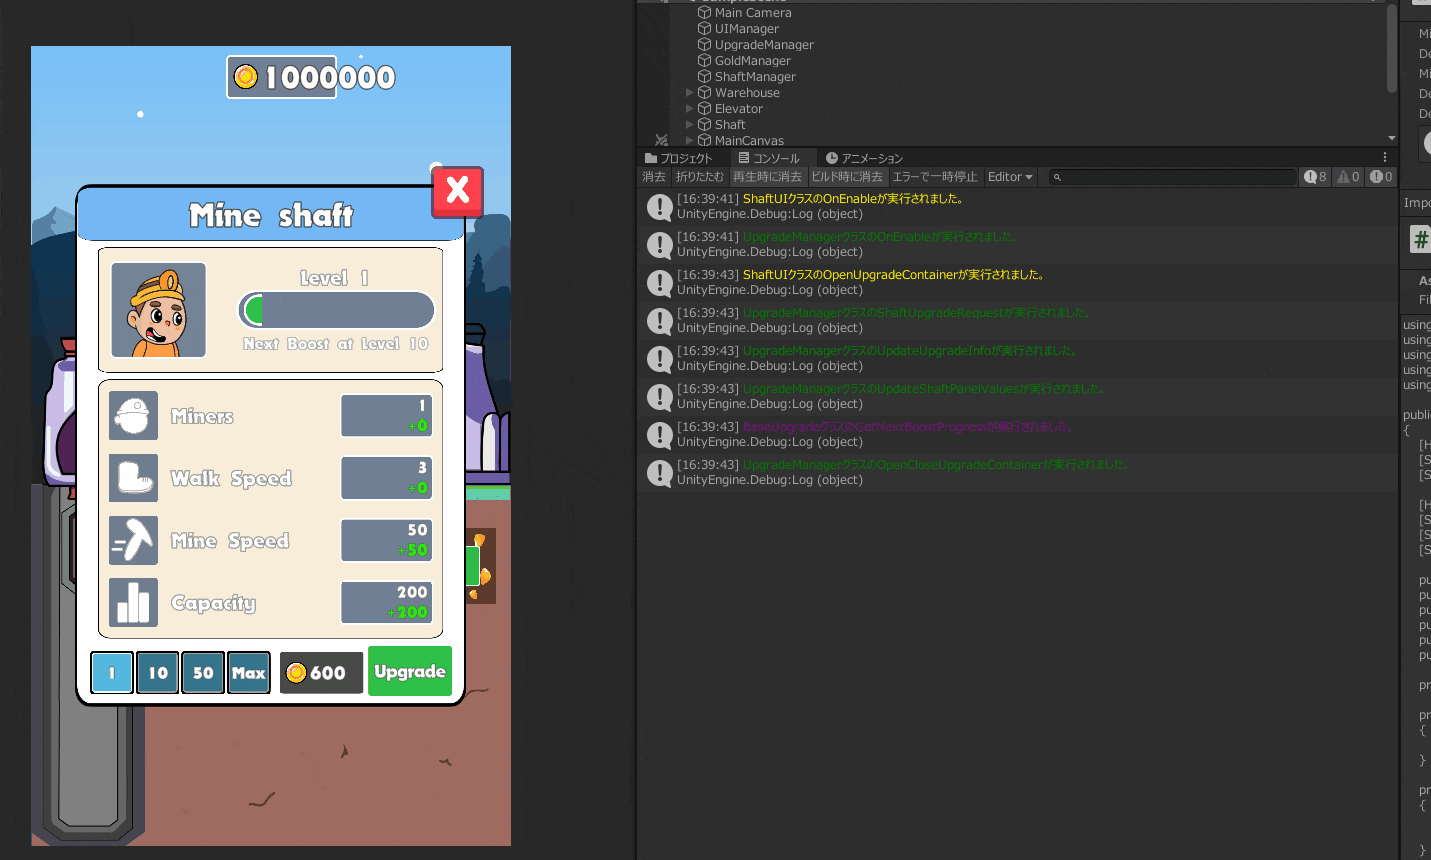Toggle error messages filter showing 0
This screenshot has width=1431, height=860.
[x=1381, y=177]
